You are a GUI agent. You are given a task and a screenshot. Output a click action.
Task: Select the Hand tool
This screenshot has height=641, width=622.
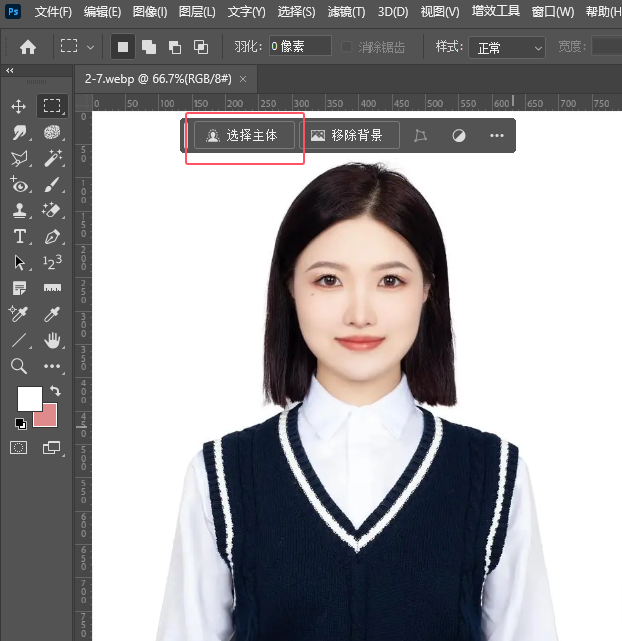[x=52, y=340]
